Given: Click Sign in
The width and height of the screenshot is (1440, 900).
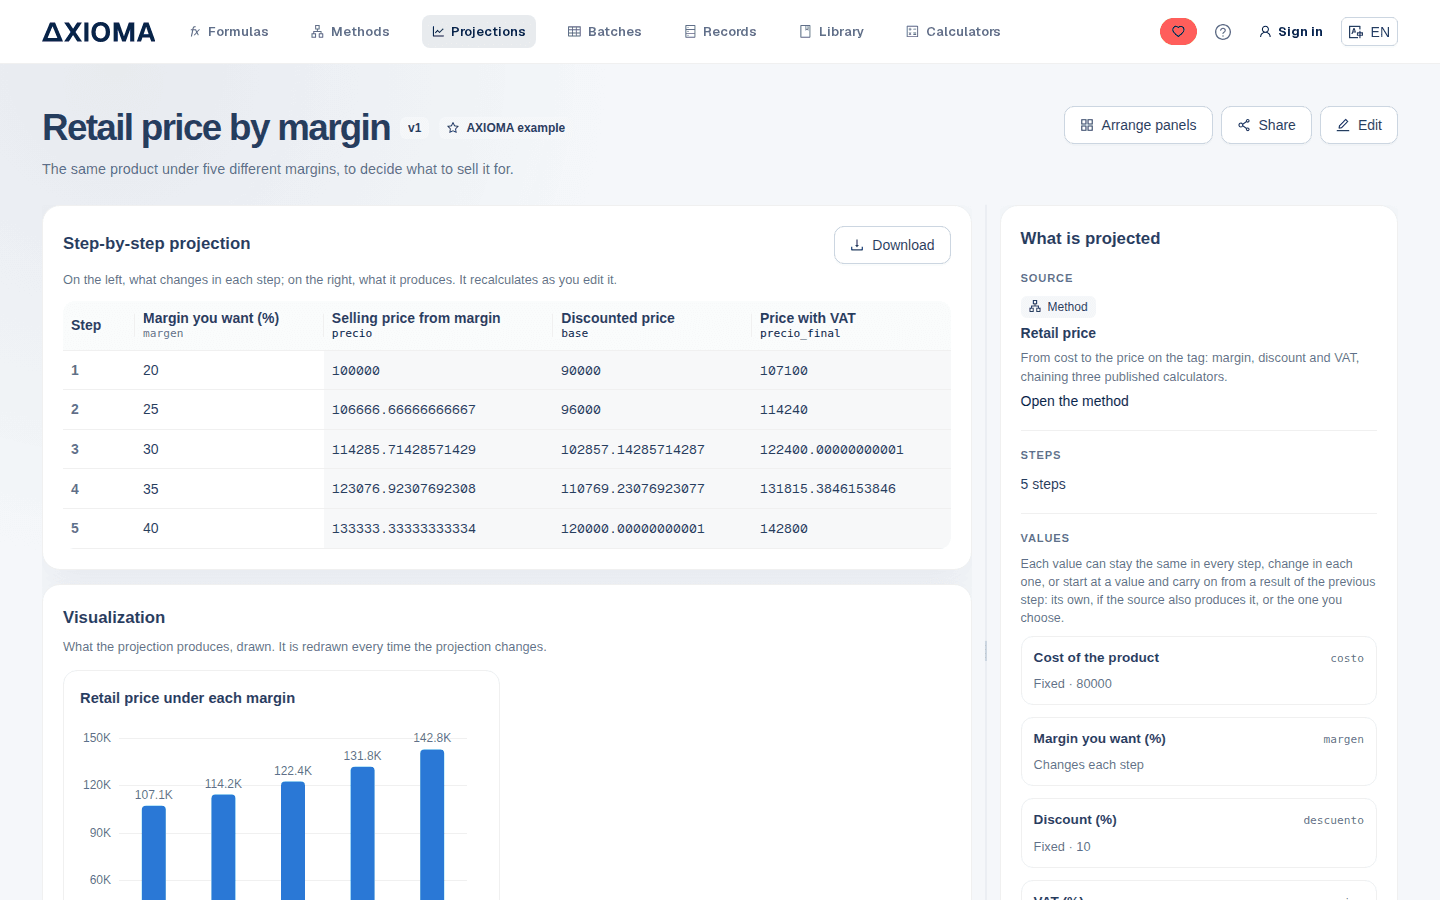Looking at the screenshot, I should click(1291, 32).
